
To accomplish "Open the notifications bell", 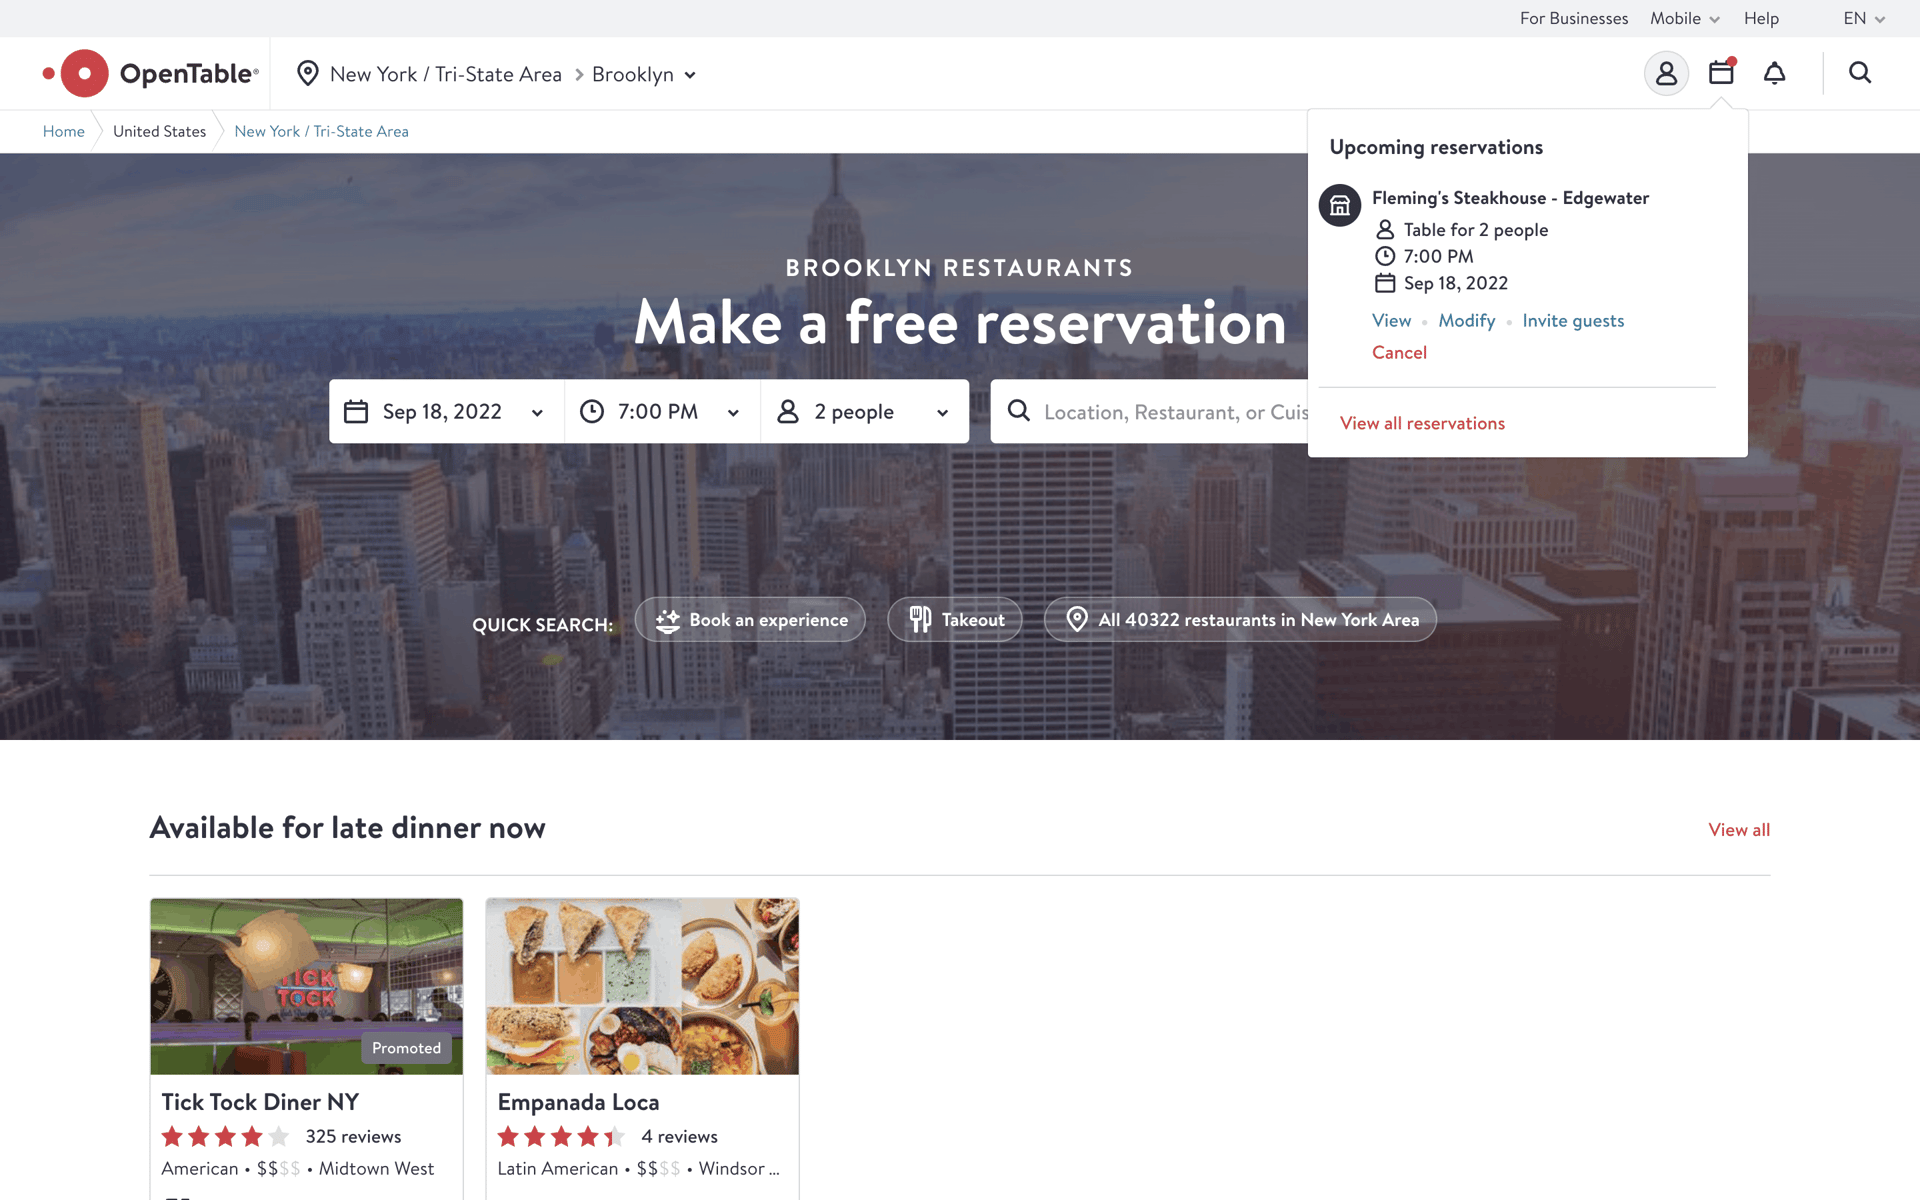I will 1774,73.
